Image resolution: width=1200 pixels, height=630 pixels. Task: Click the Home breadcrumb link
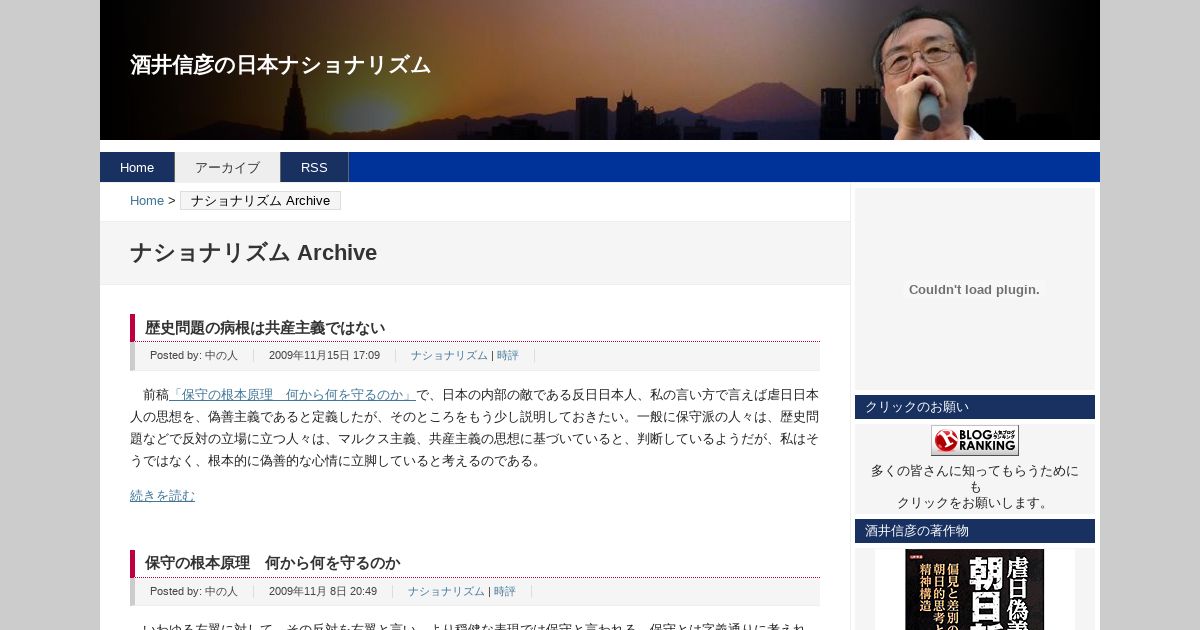147,200
